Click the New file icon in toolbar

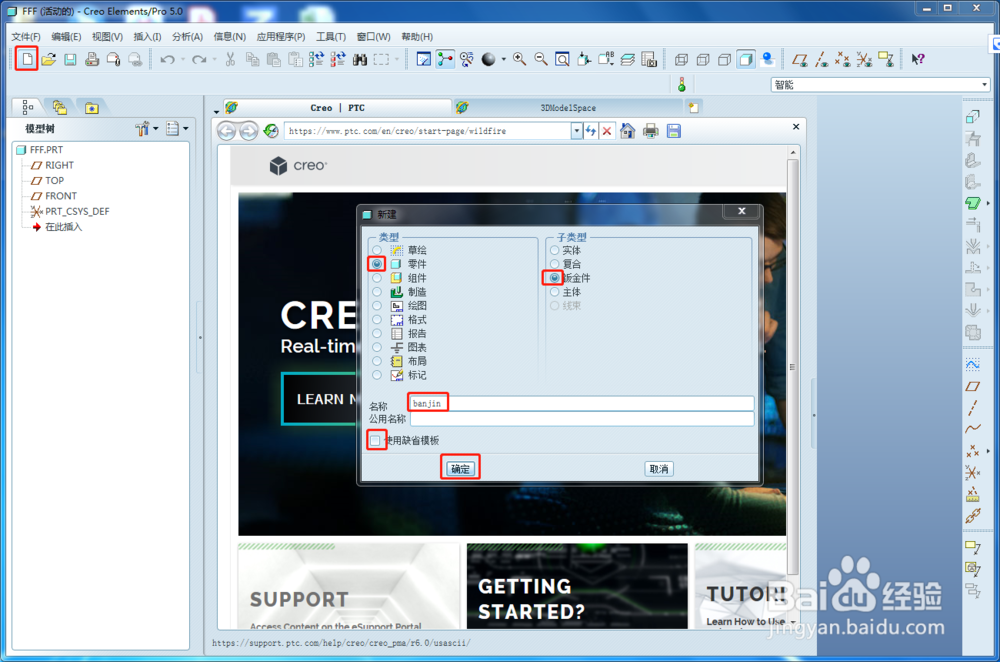[27, 59]
